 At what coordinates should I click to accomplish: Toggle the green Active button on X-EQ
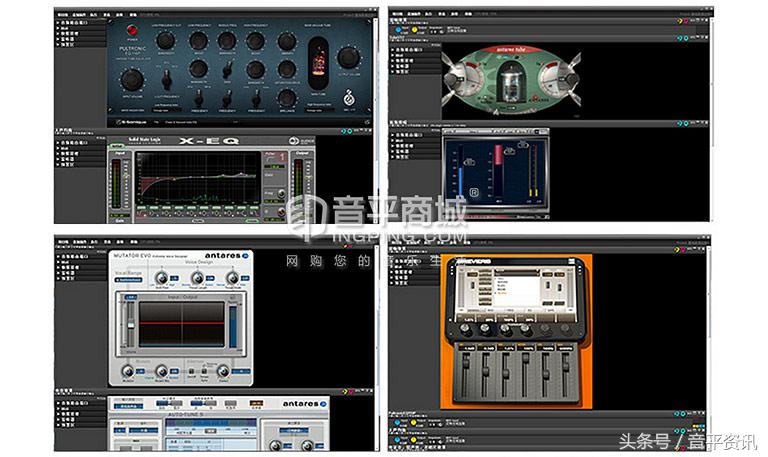click(x=116, y=146)
